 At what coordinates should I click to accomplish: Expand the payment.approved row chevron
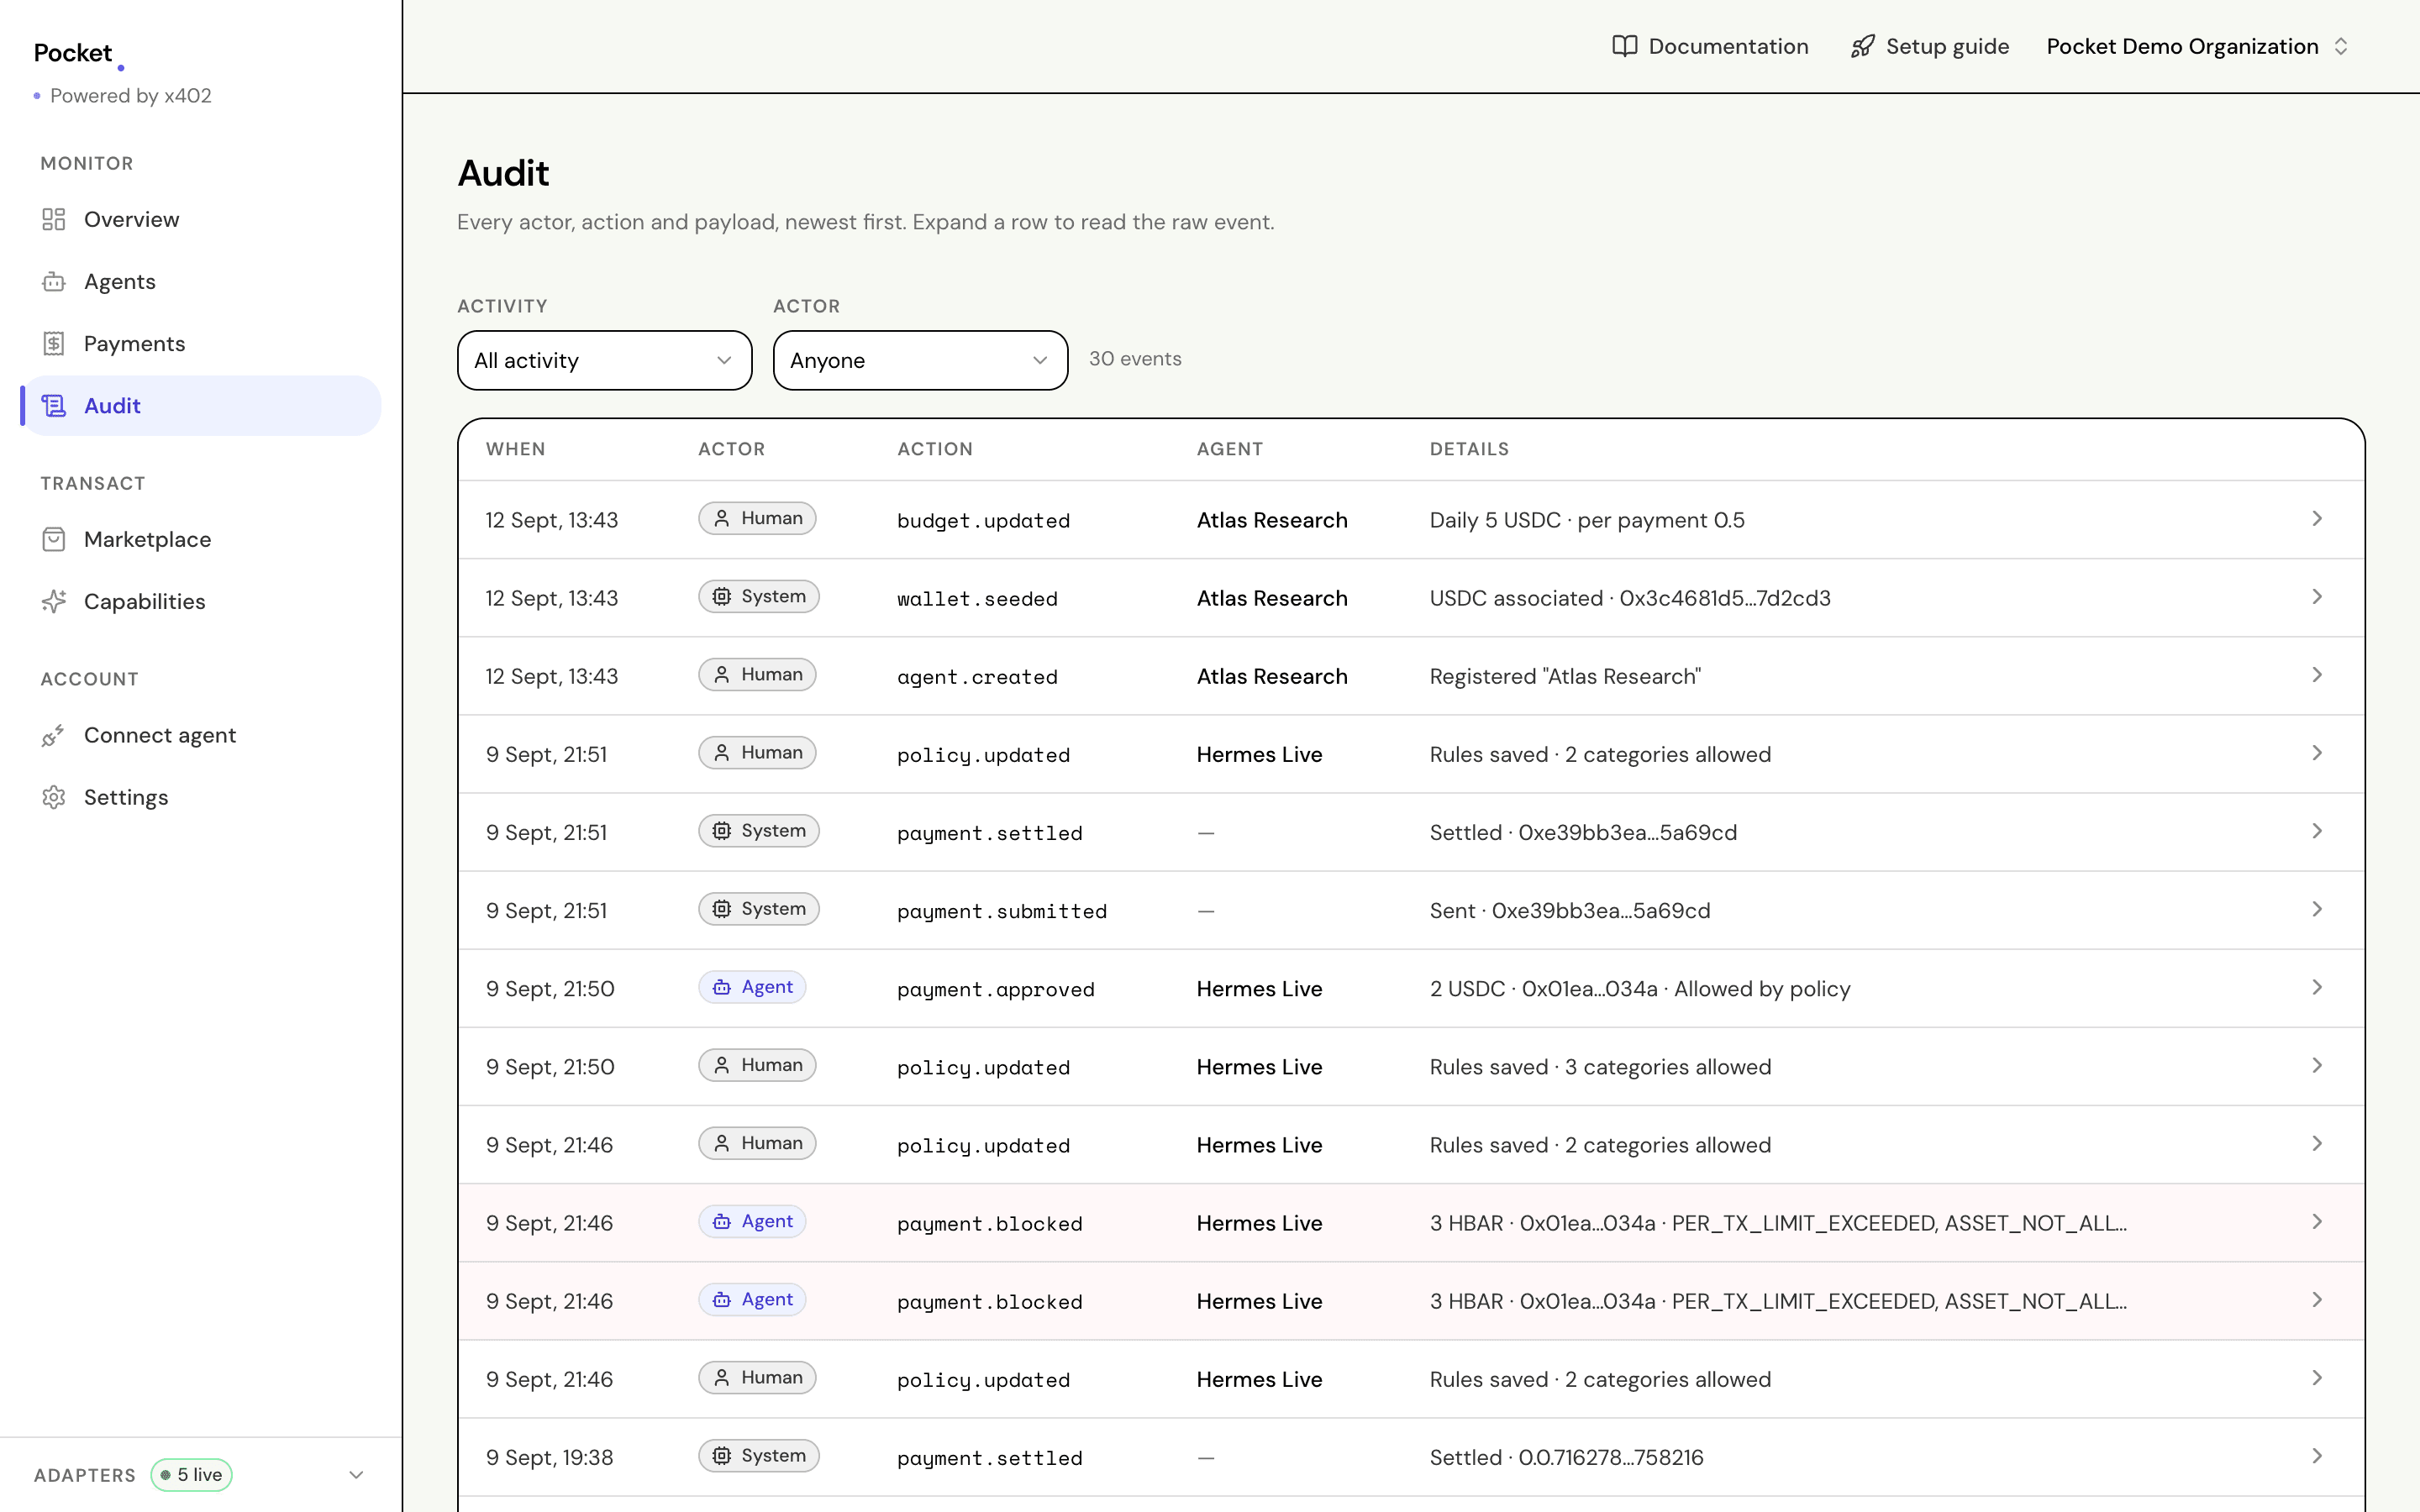[2317, 988]
